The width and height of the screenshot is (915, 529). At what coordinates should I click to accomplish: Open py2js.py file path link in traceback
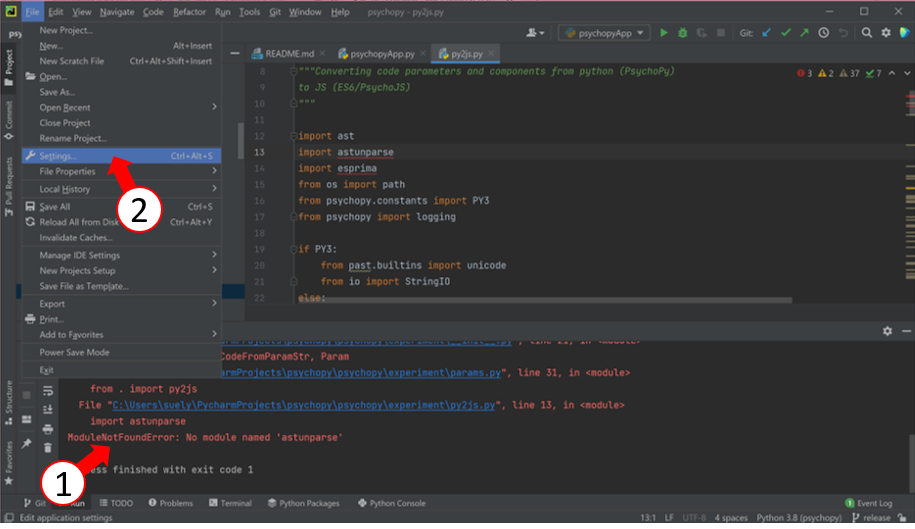click(303, 405)
